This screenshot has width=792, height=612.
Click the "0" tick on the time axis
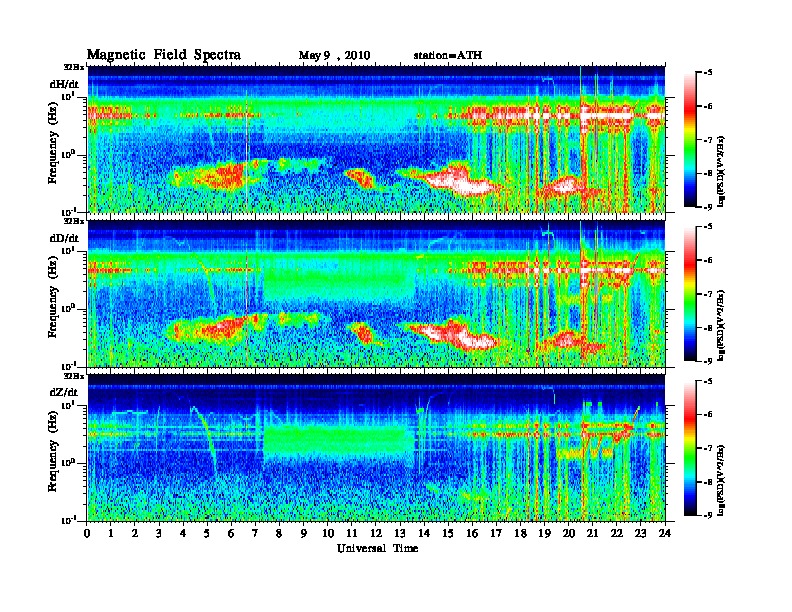click(87, 533)
